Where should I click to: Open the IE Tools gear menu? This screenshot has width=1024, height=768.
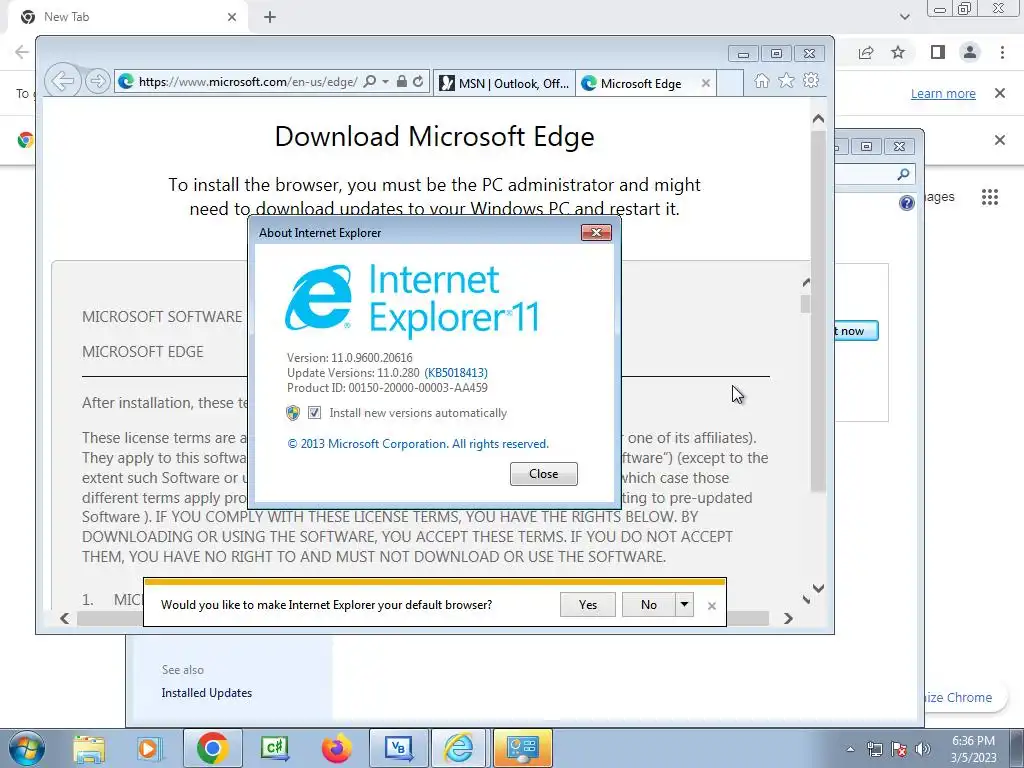click(811, 80)
